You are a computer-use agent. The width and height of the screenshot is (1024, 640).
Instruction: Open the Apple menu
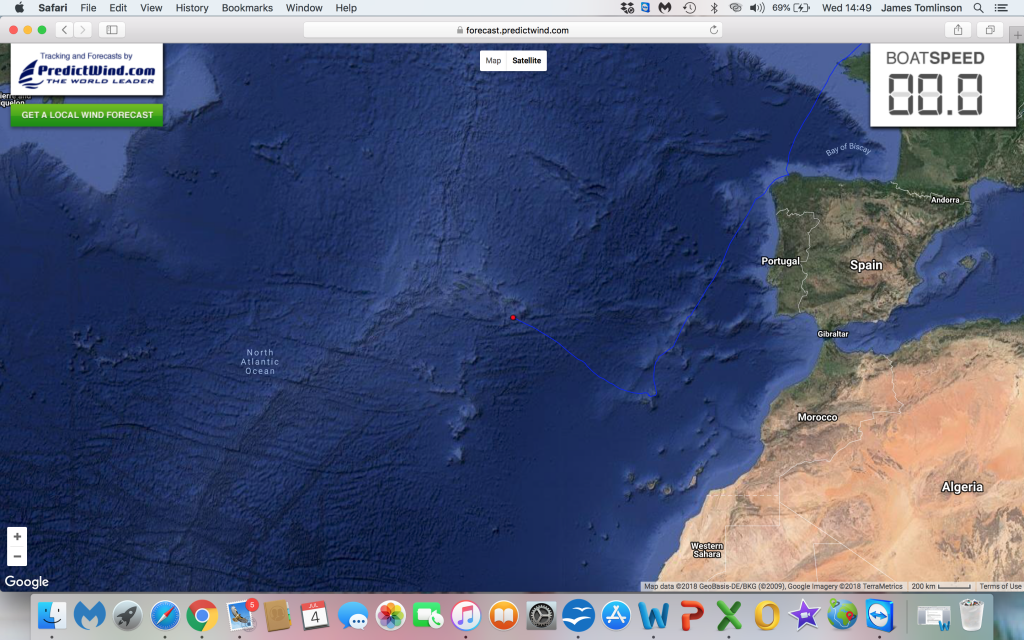coord(19,8)
